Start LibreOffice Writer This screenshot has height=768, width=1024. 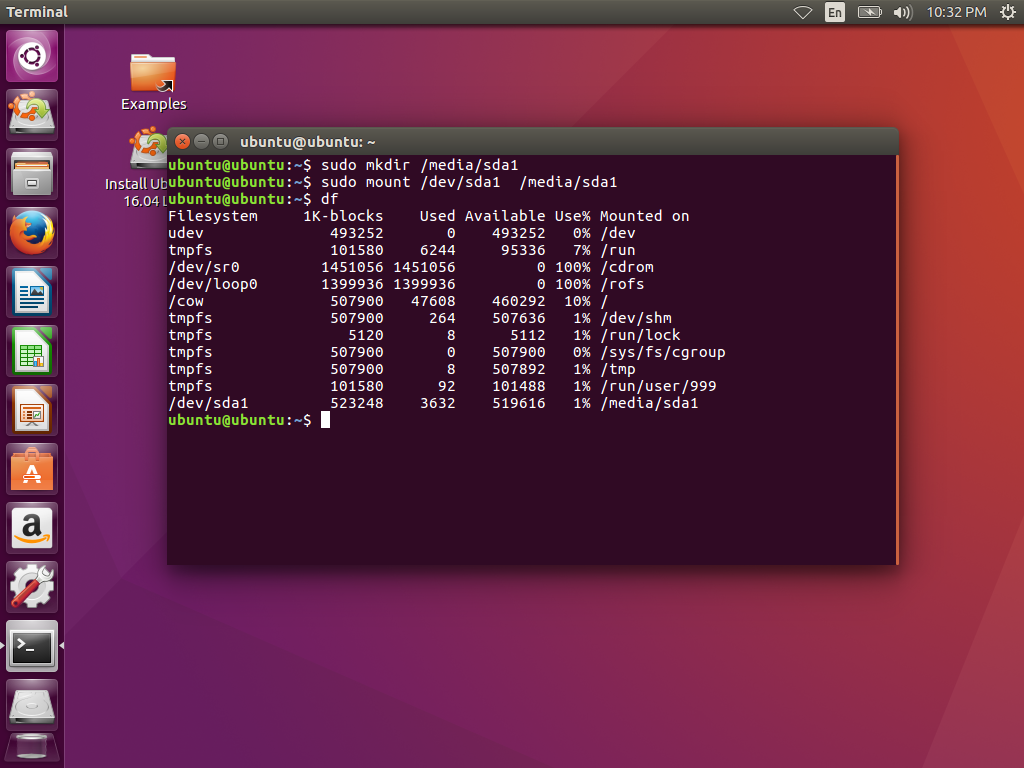click(31, 291)
